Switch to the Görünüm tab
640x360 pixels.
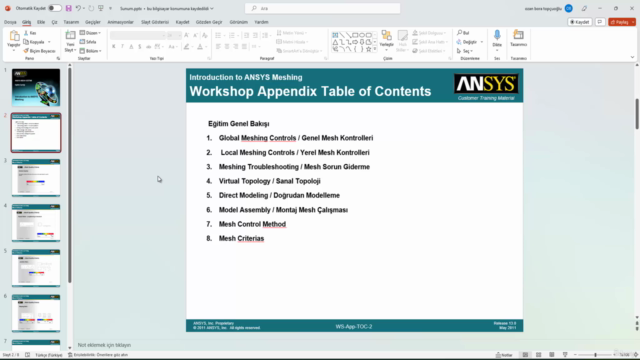point(238,22)
